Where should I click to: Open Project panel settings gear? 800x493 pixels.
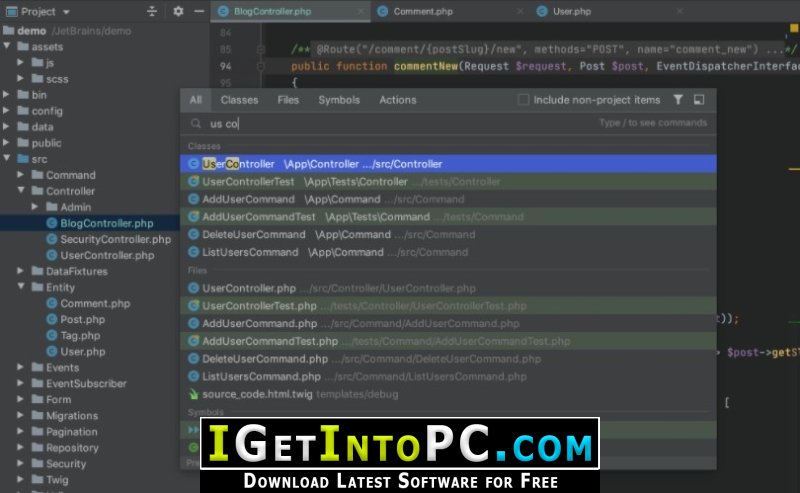click(x=178, y=11)
